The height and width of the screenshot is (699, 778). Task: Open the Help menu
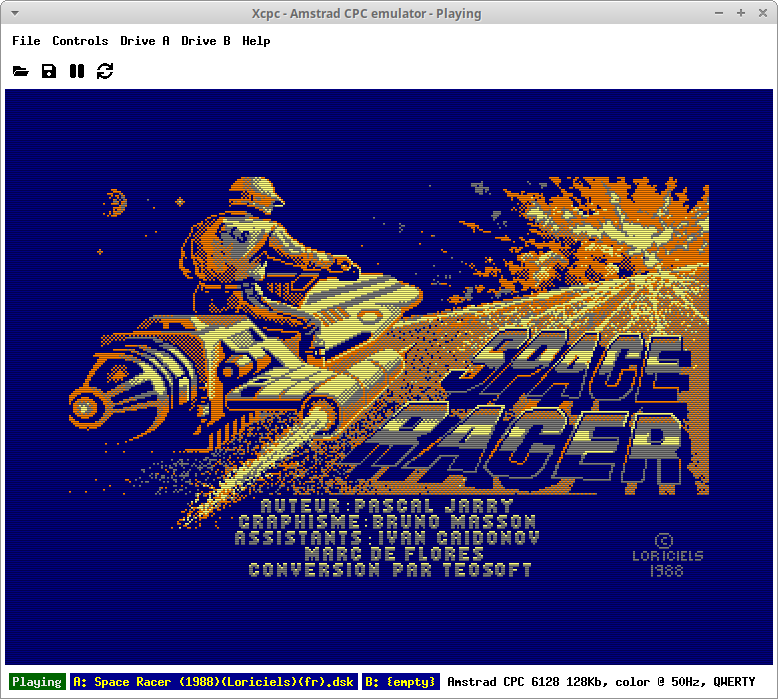(x=256, y=41)
